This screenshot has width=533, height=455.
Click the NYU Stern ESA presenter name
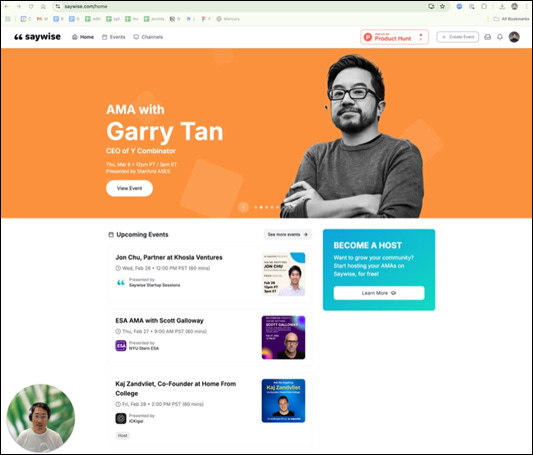point(144,348)
